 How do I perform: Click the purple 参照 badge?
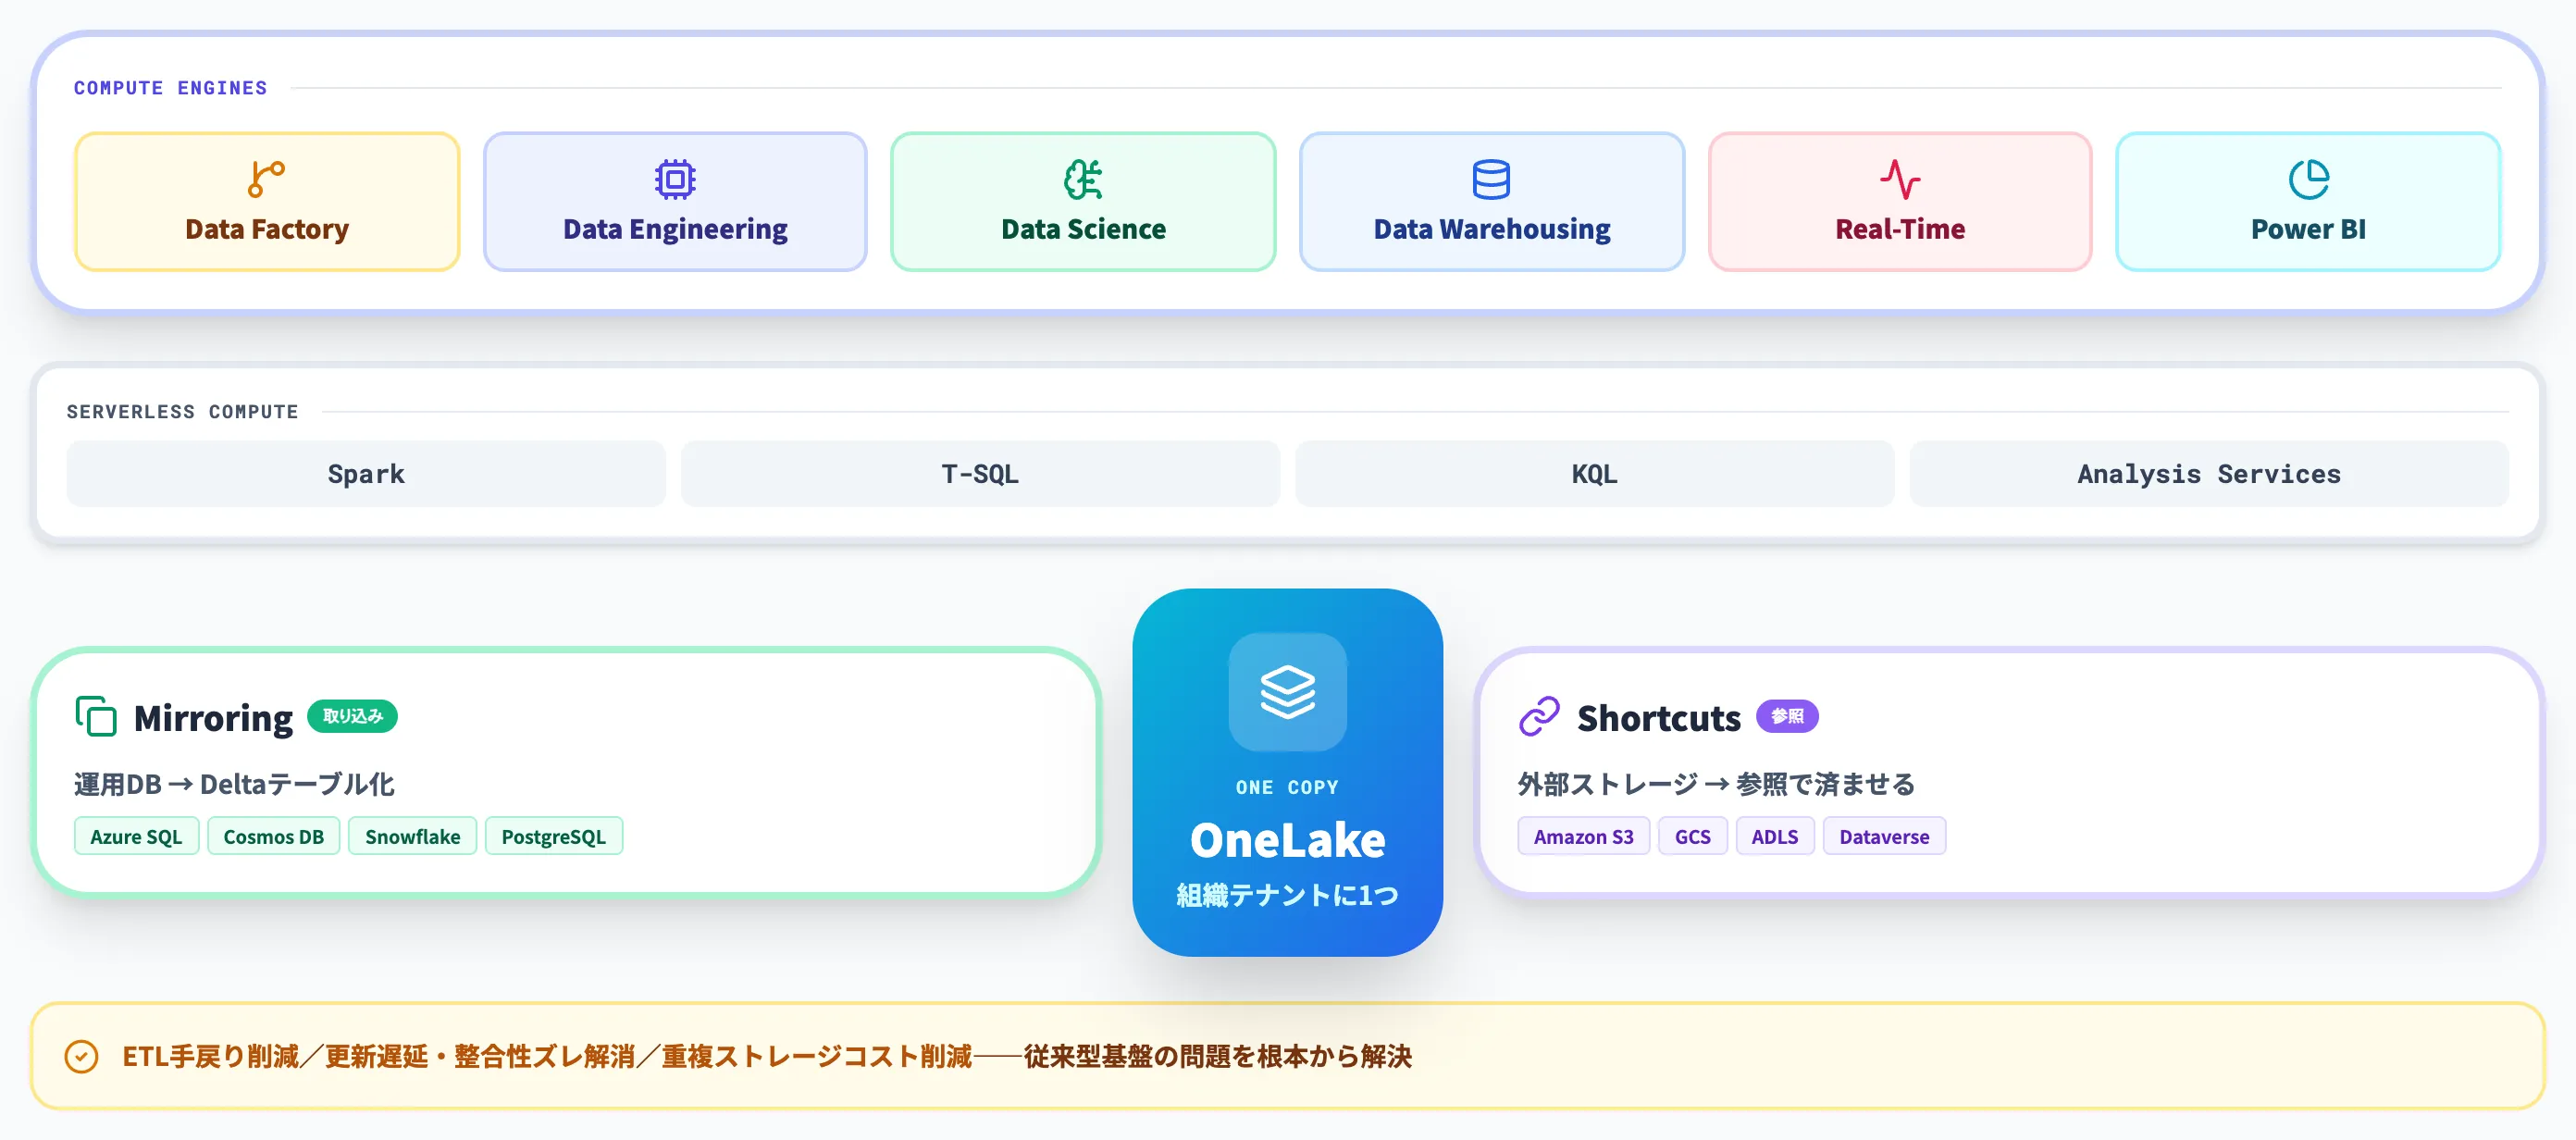tap(1787, 716)
